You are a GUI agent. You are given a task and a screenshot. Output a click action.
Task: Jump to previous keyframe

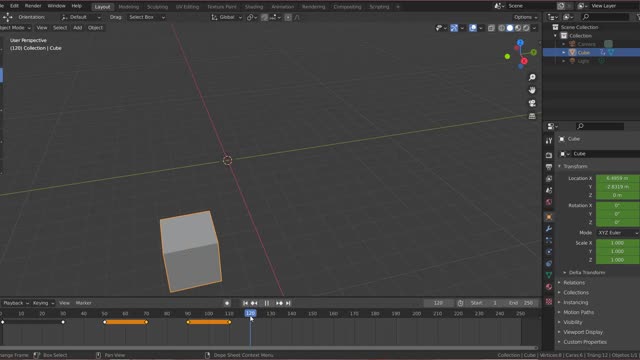(254, 303)
